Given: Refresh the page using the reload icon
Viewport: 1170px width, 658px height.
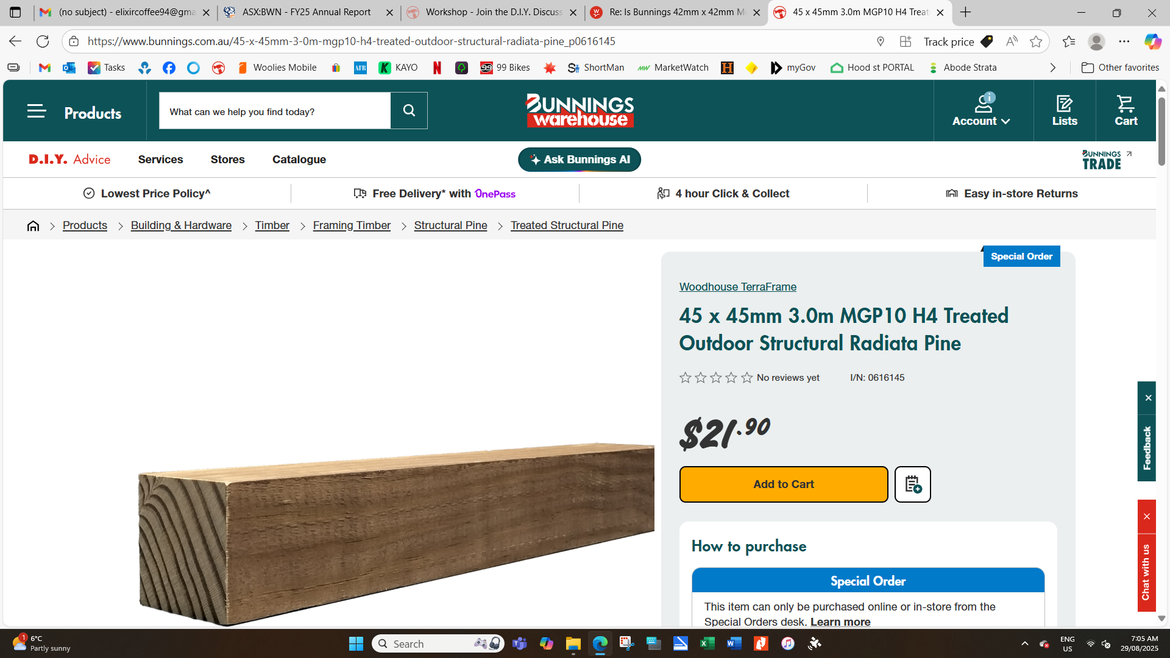Looking at the screenshot, I should 43,42.
